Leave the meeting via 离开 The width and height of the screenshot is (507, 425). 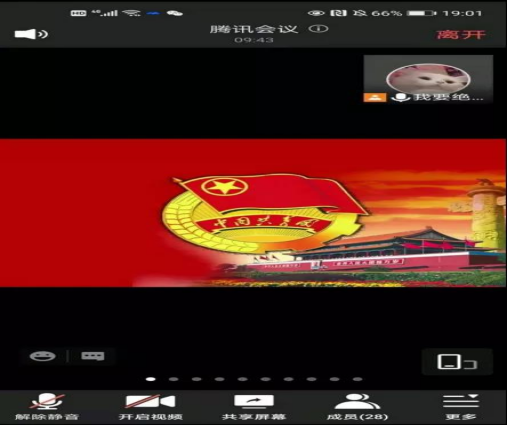pyautogui.click(x=461, y=34)
